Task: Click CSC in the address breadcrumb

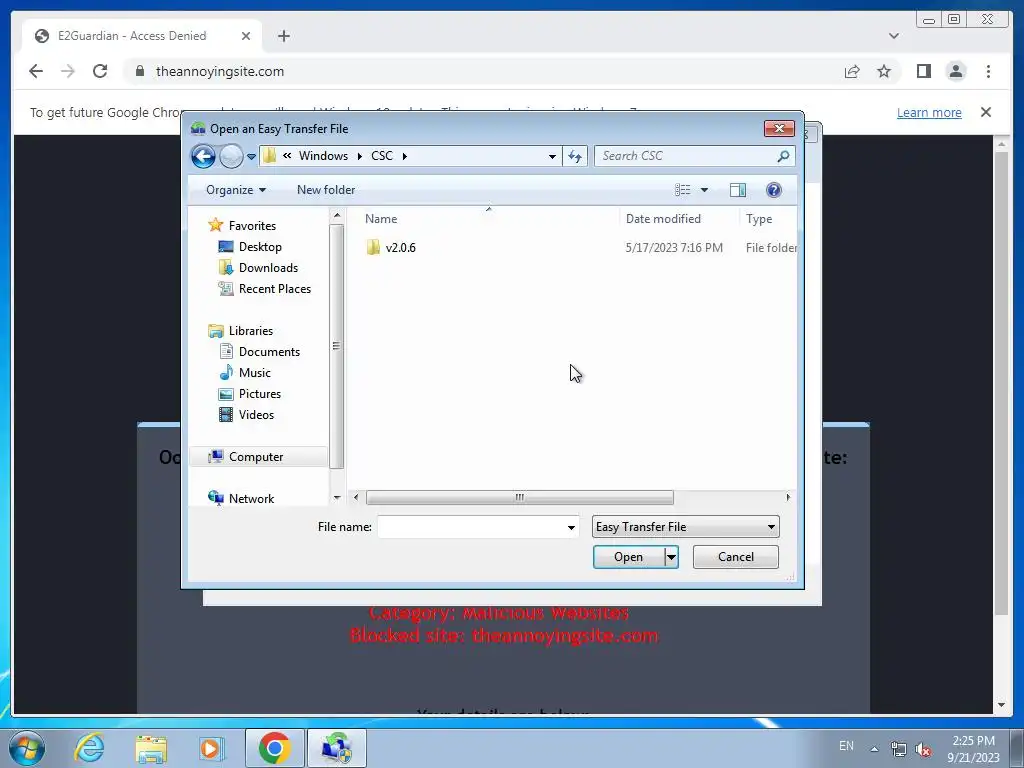Action: click(x=382, y=156)
